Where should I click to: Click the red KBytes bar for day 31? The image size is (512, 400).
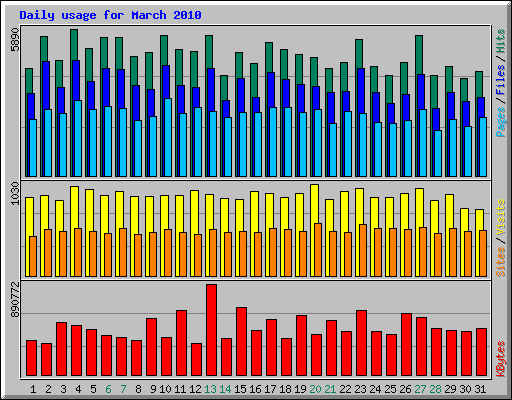click(x=481, y=352)
